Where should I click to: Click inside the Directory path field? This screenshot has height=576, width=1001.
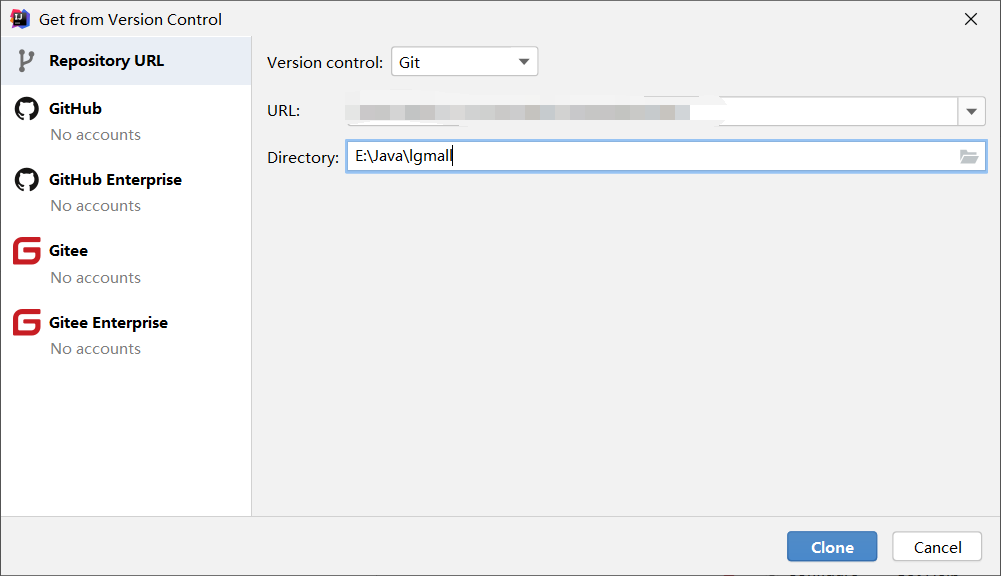pos(600,156)
